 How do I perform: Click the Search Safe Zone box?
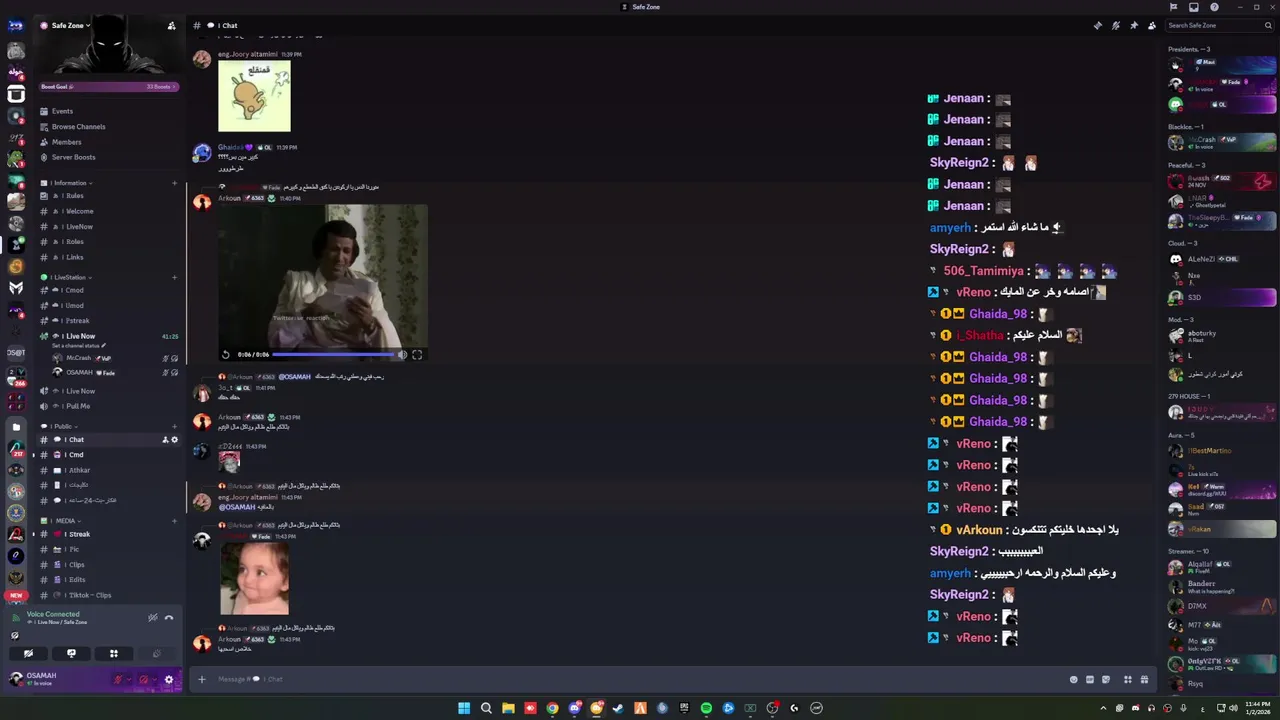(1219, 25)
